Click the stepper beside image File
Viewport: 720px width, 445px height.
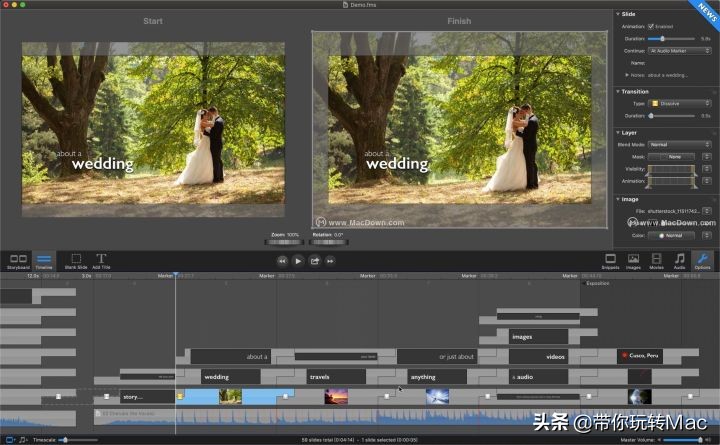[x=707, y=211]
